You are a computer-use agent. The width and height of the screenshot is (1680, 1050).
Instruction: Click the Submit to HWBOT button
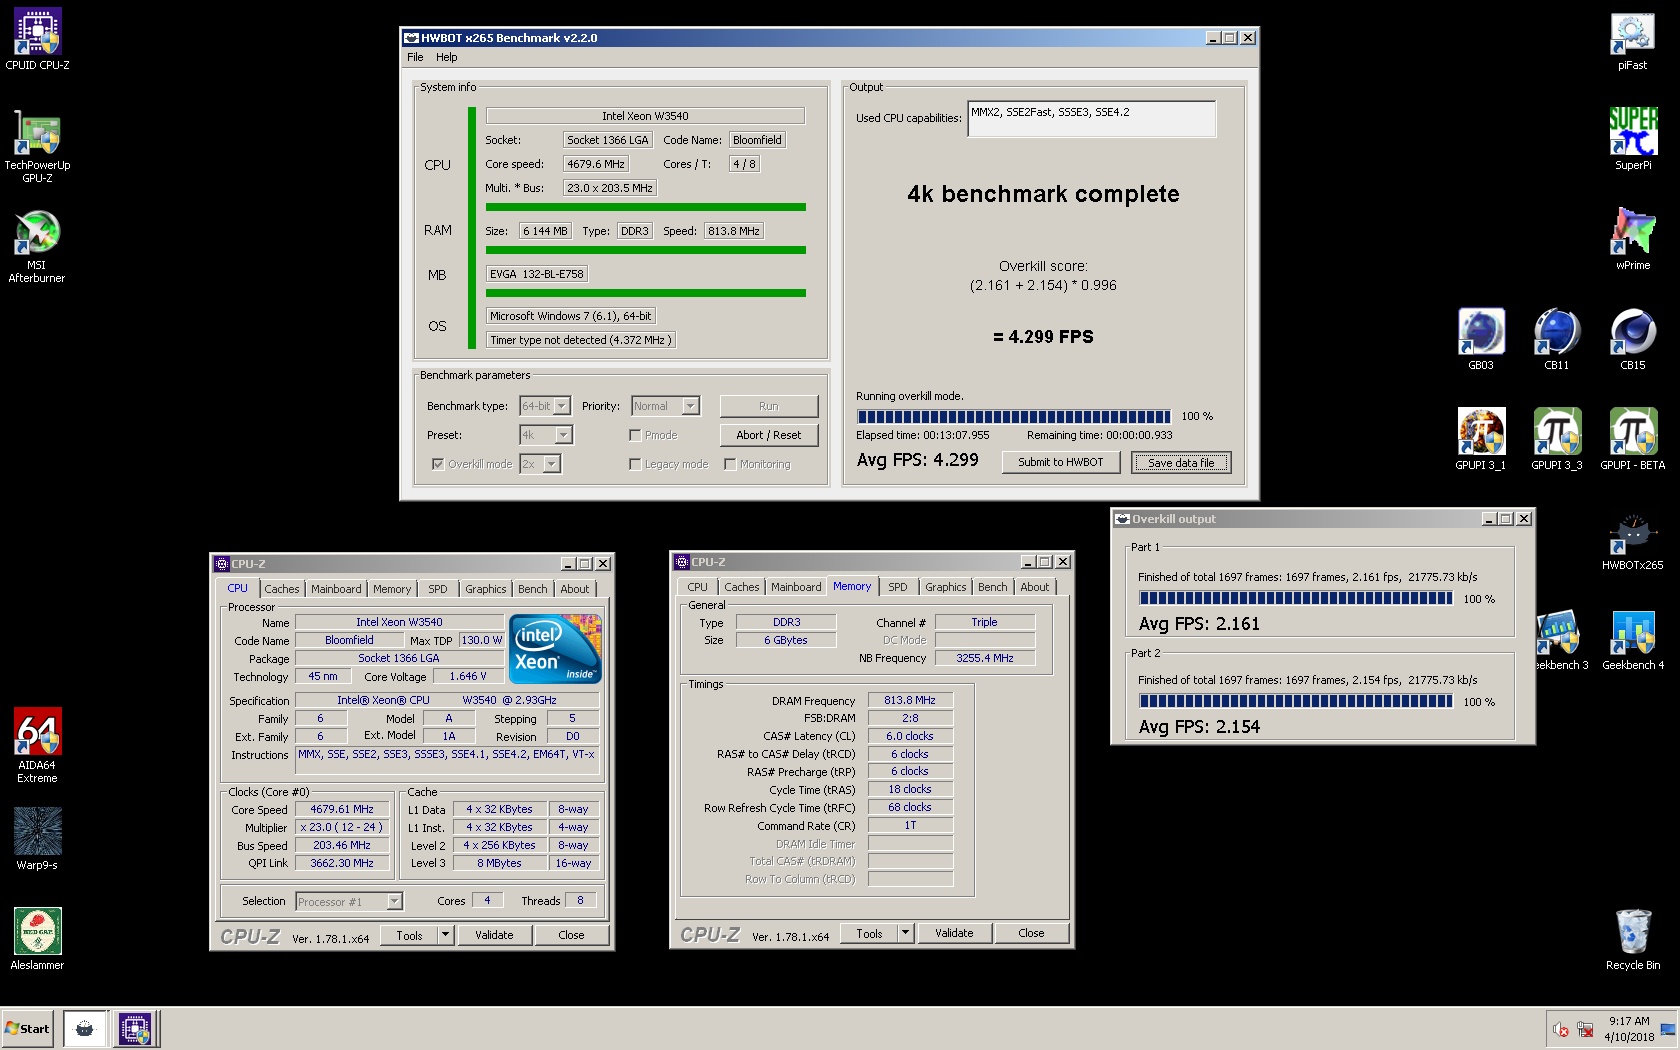1061,462
